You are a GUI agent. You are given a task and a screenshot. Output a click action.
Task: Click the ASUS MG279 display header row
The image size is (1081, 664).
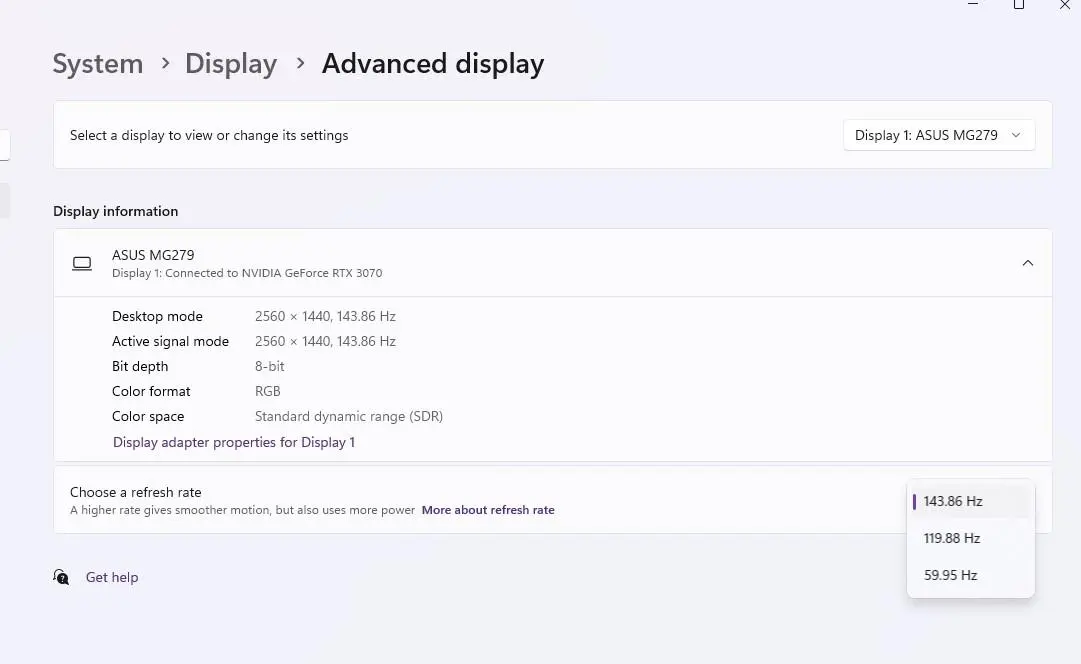click(x=553, y=263)
